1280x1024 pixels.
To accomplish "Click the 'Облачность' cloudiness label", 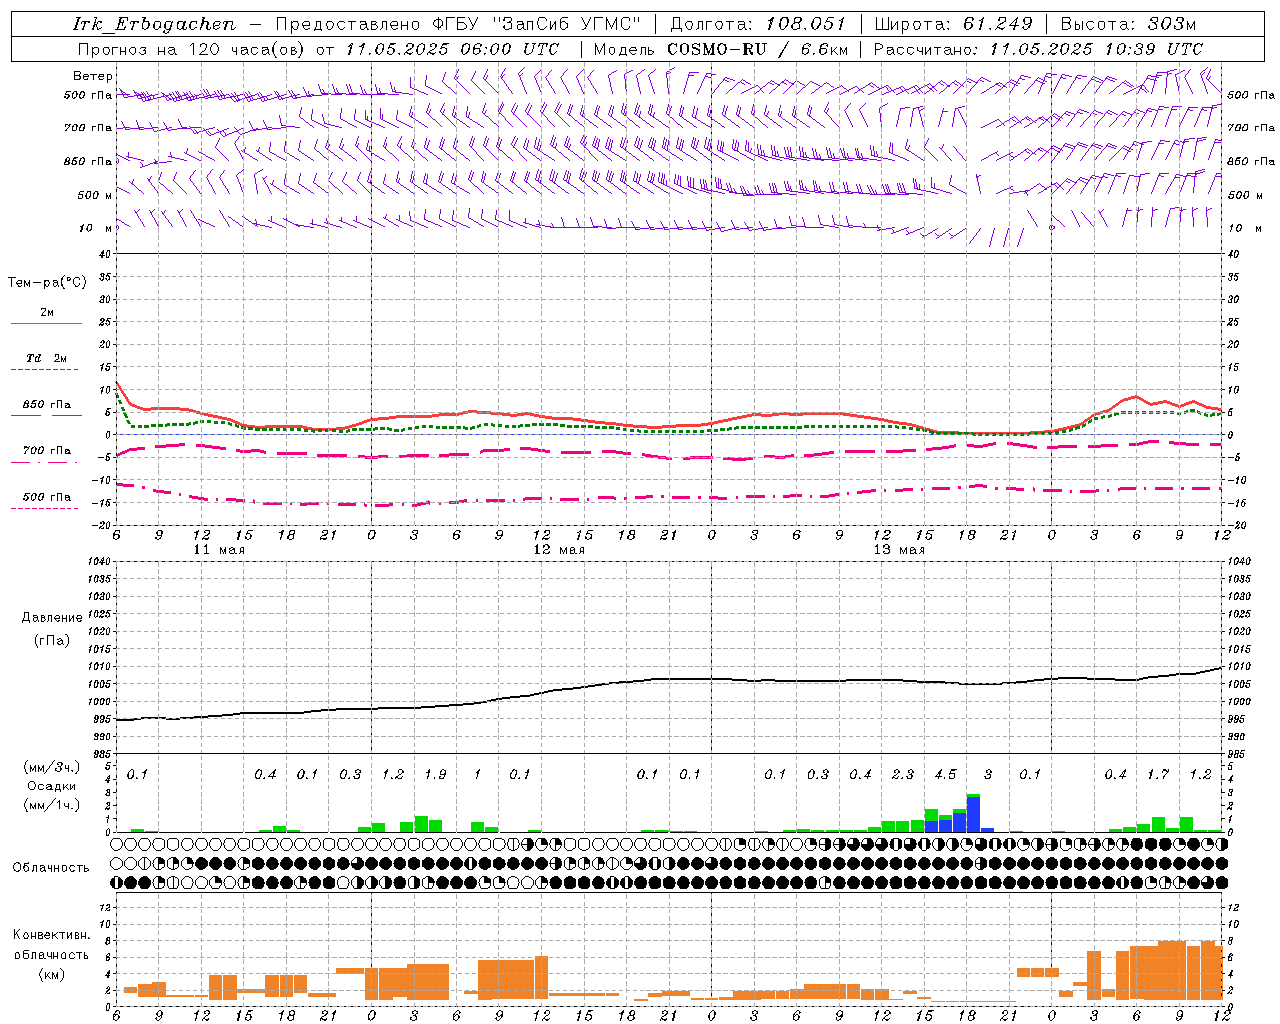I will click(51, 867).
